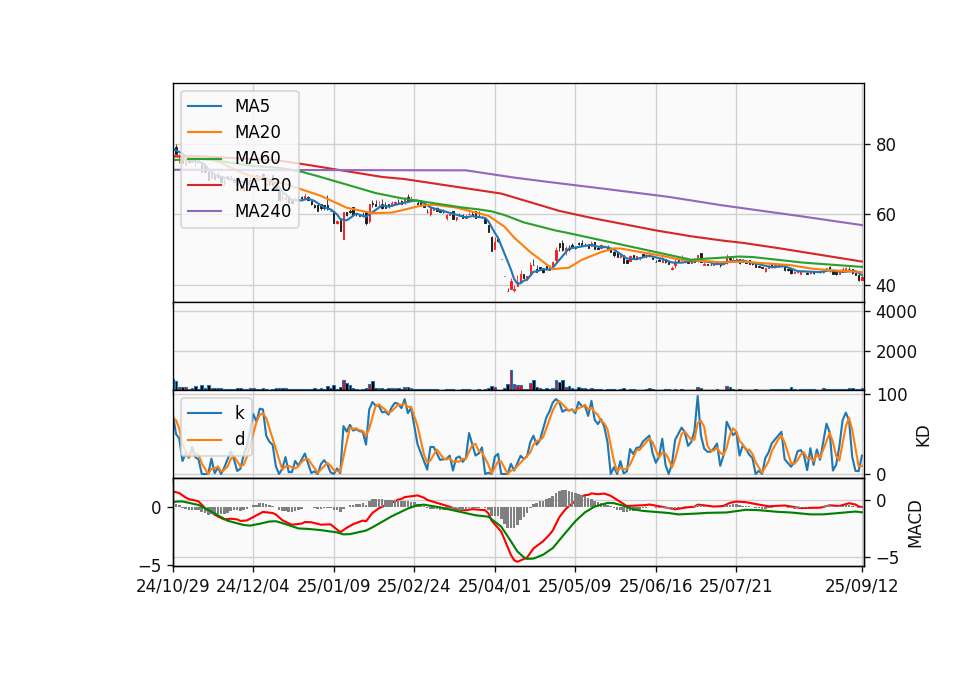The height and width of the screenshot is (690, 960).
Task: Click the price axis value 60
Action: (886, 216)
